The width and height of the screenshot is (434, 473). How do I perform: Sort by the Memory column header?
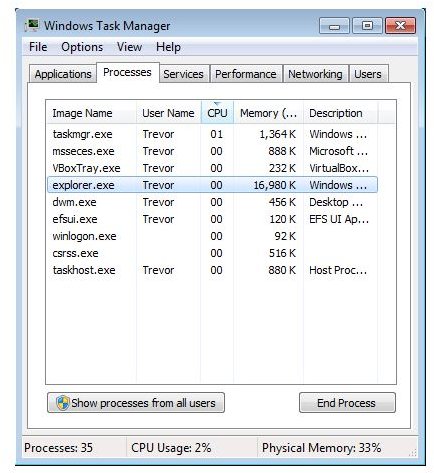[268, 113]
